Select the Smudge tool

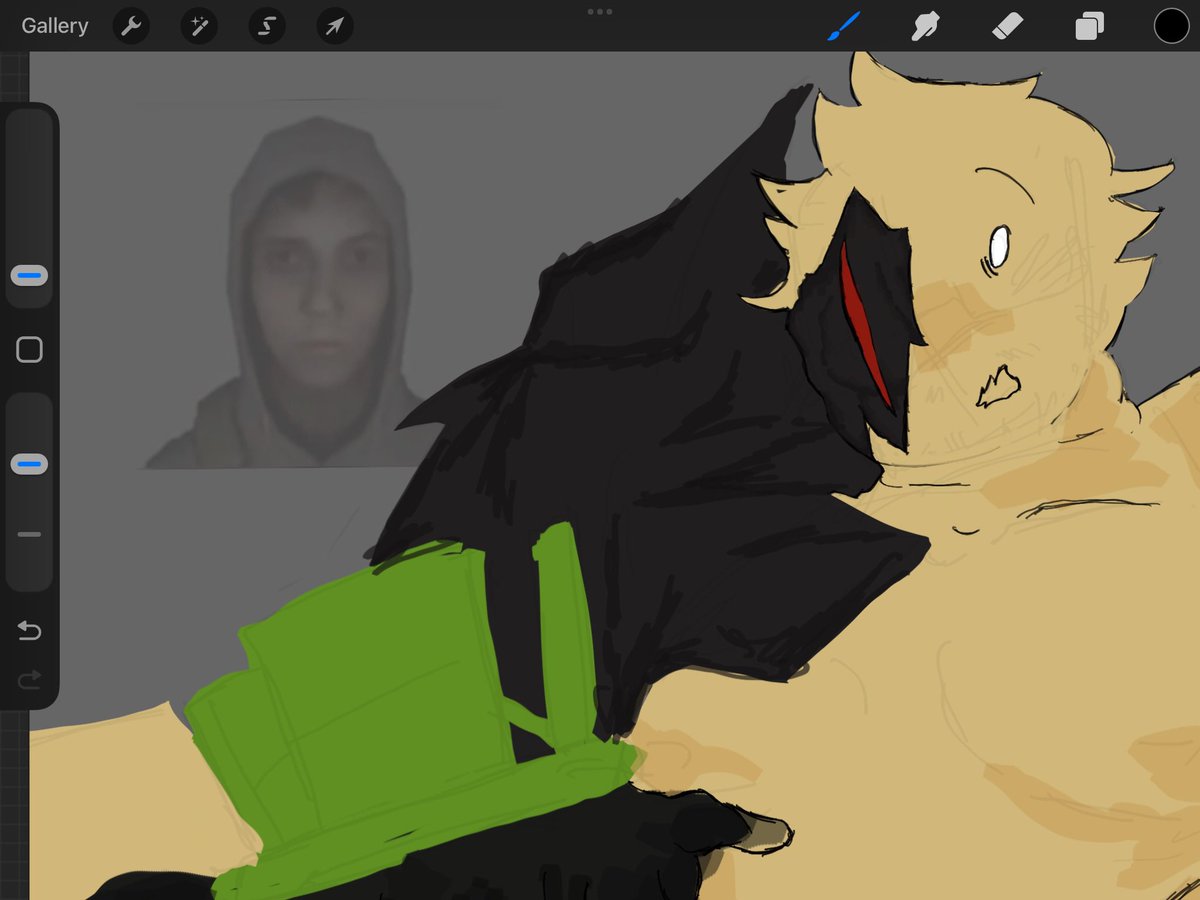[x=925, y=26]
